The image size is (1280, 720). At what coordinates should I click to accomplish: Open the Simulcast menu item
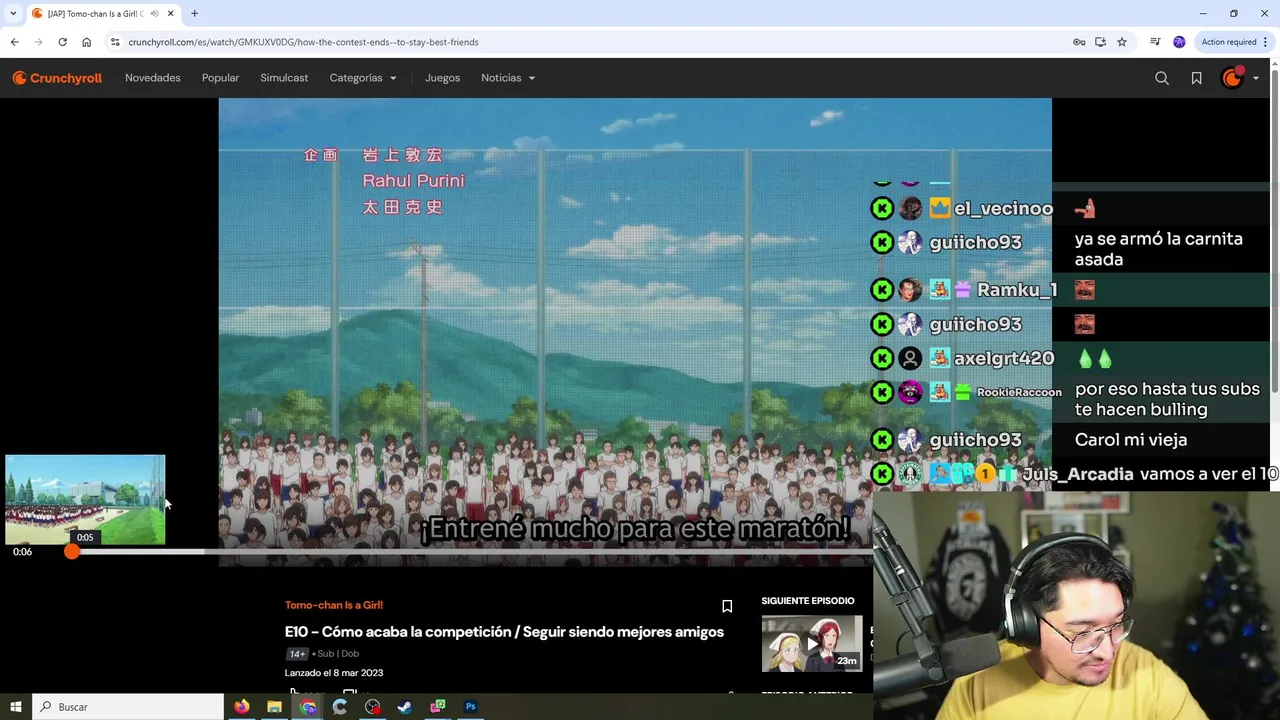[284, 78]
